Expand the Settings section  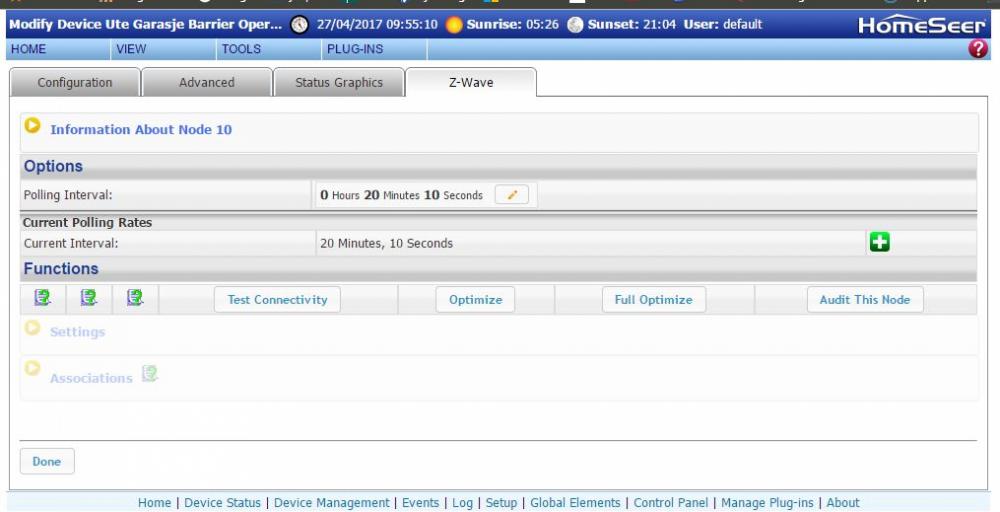pos(33,329)
